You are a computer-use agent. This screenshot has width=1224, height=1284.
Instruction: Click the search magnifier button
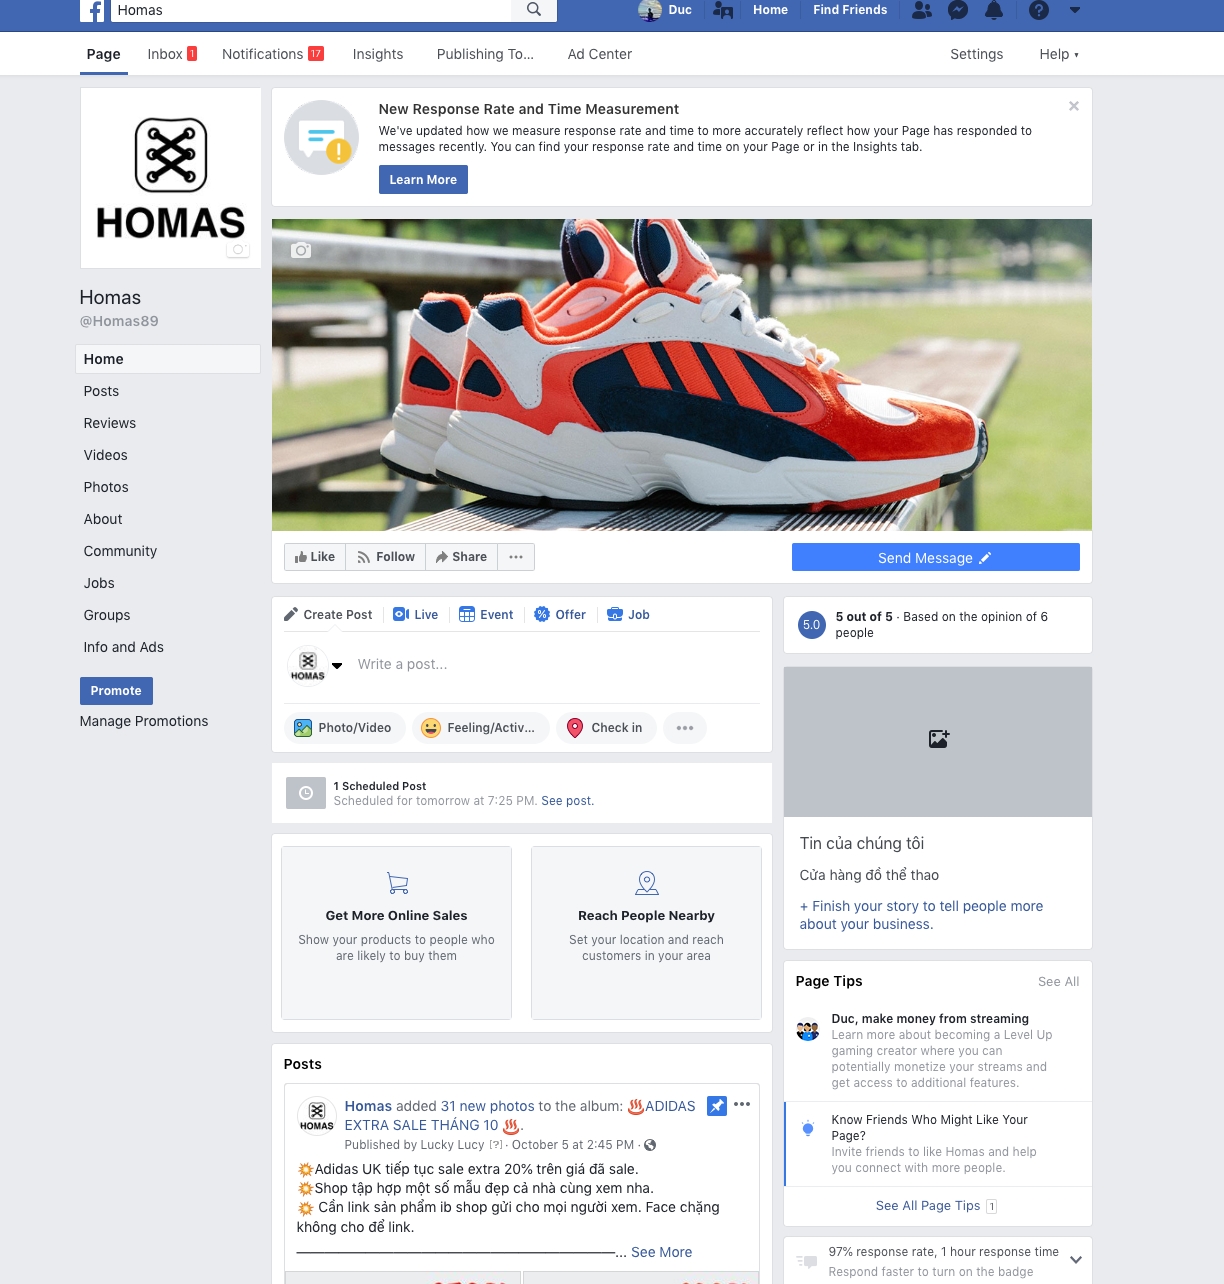[534, 10]
